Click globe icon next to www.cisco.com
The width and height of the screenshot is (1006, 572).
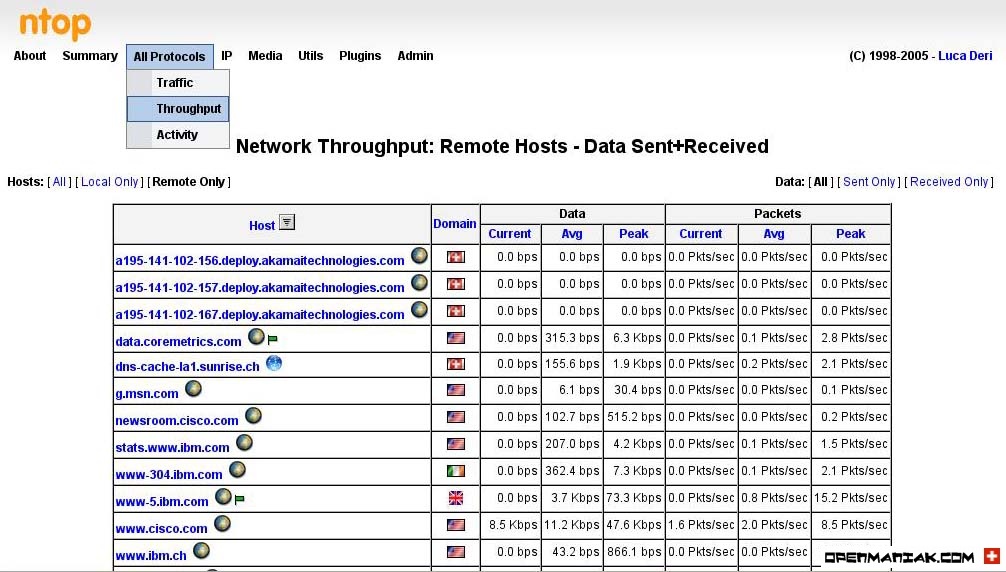[222, 523]
